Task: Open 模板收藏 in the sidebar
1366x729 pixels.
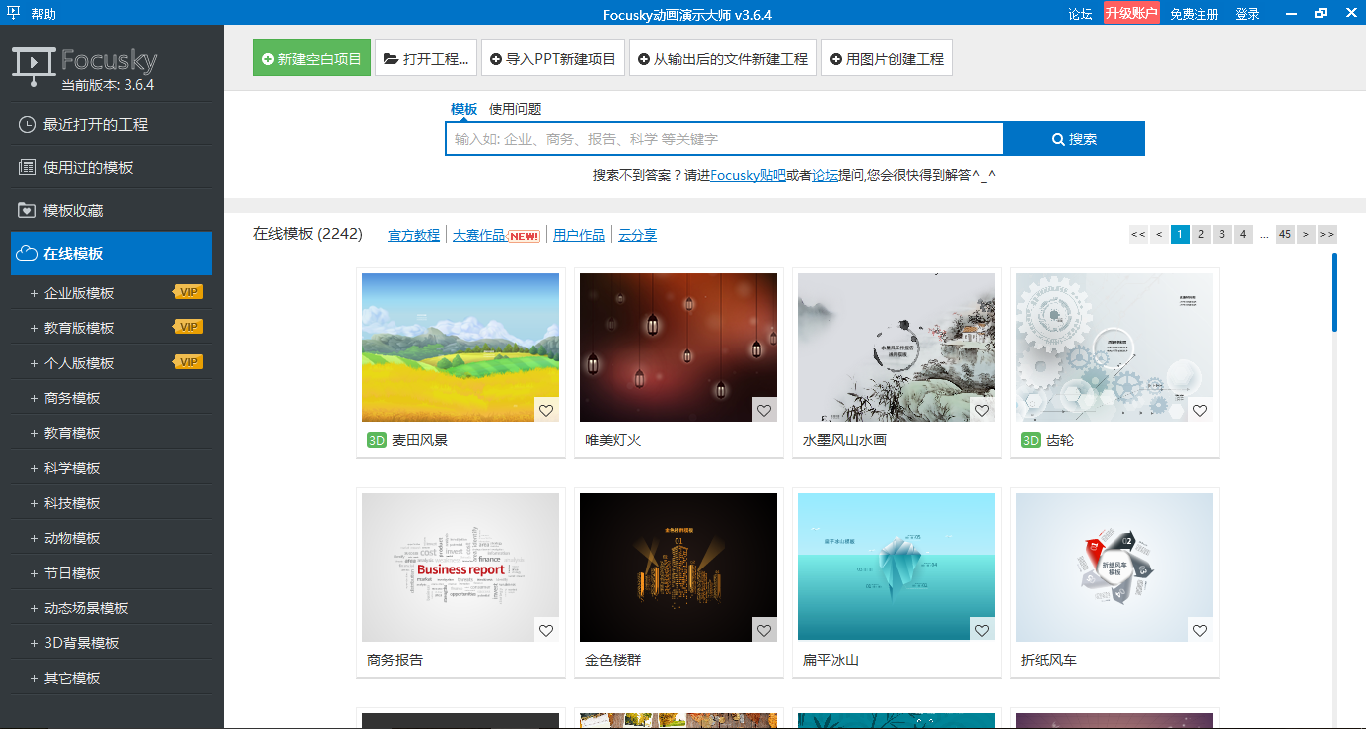Action: 112,210
